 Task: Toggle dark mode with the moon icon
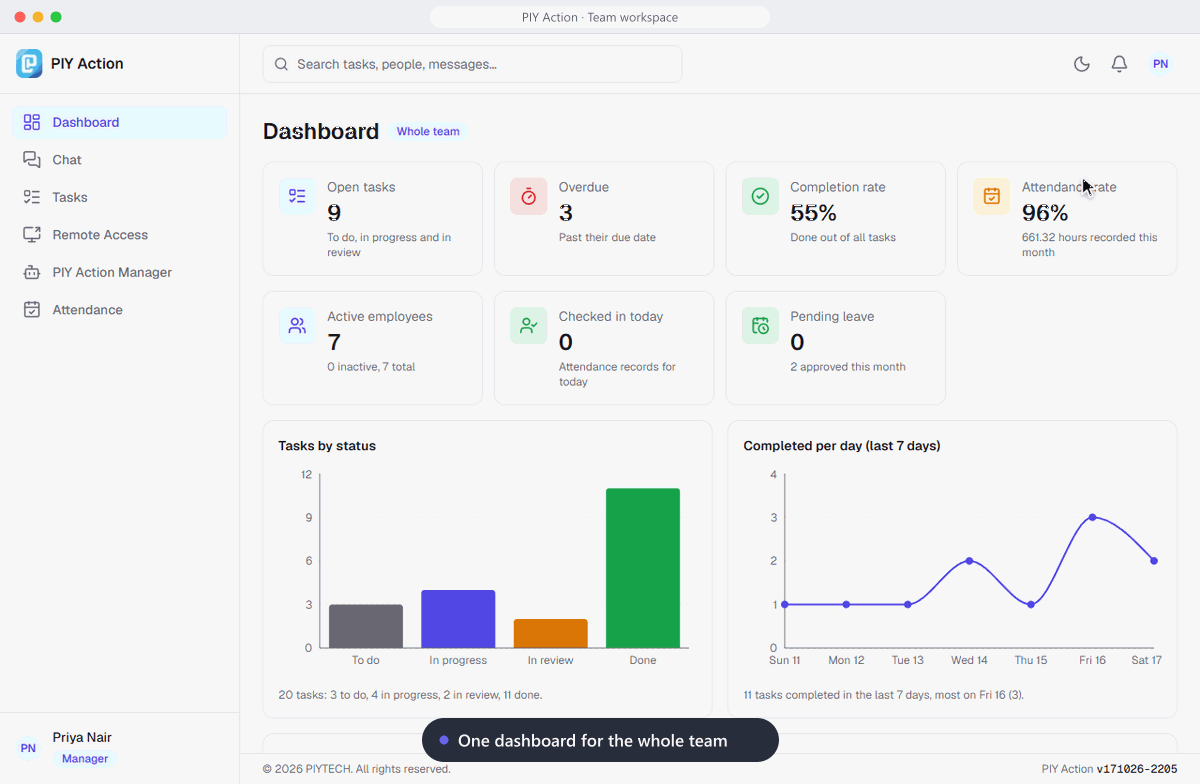pos(1081,64)
